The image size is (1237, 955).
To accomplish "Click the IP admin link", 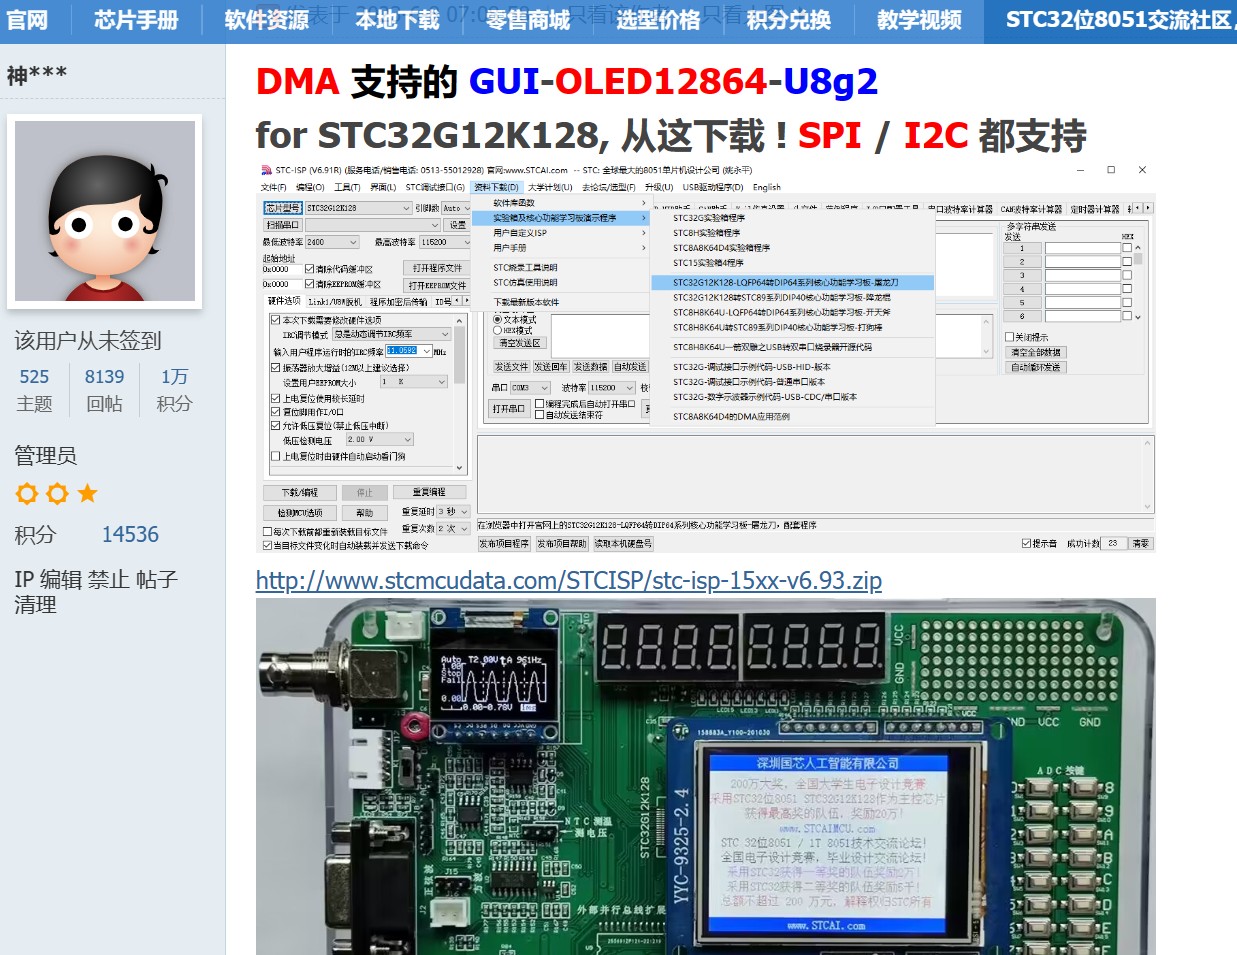I will pos(24,580).
